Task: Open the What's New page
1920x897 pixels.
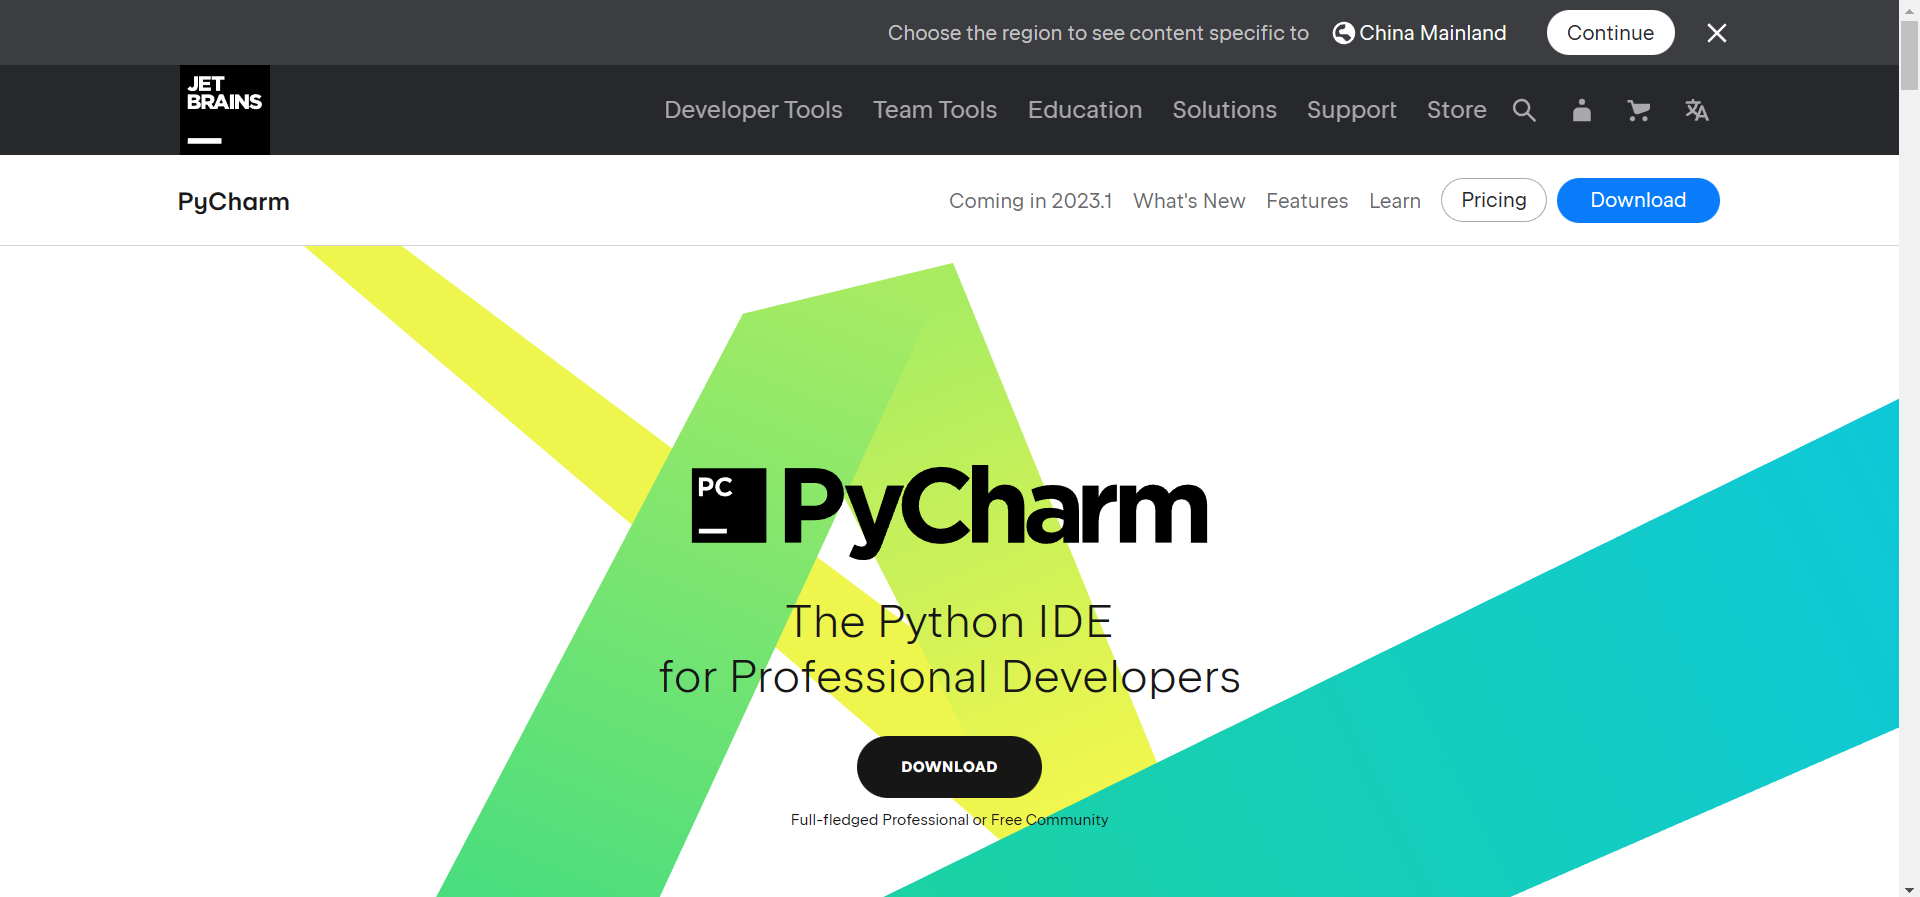Action: [x=1189, y=201]
